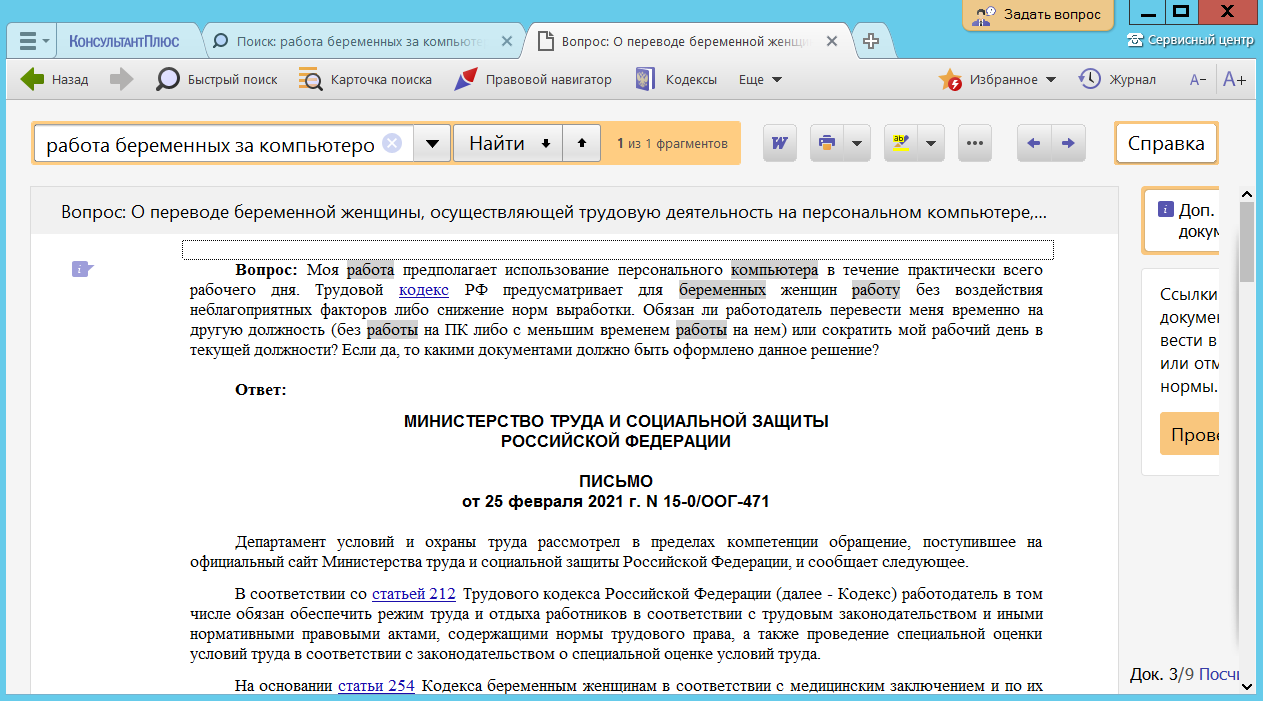The height and width of the screenshot is (701, 1263).
Task: Switch to the Поиск: работа беременных tab
Action: (360, 42)
